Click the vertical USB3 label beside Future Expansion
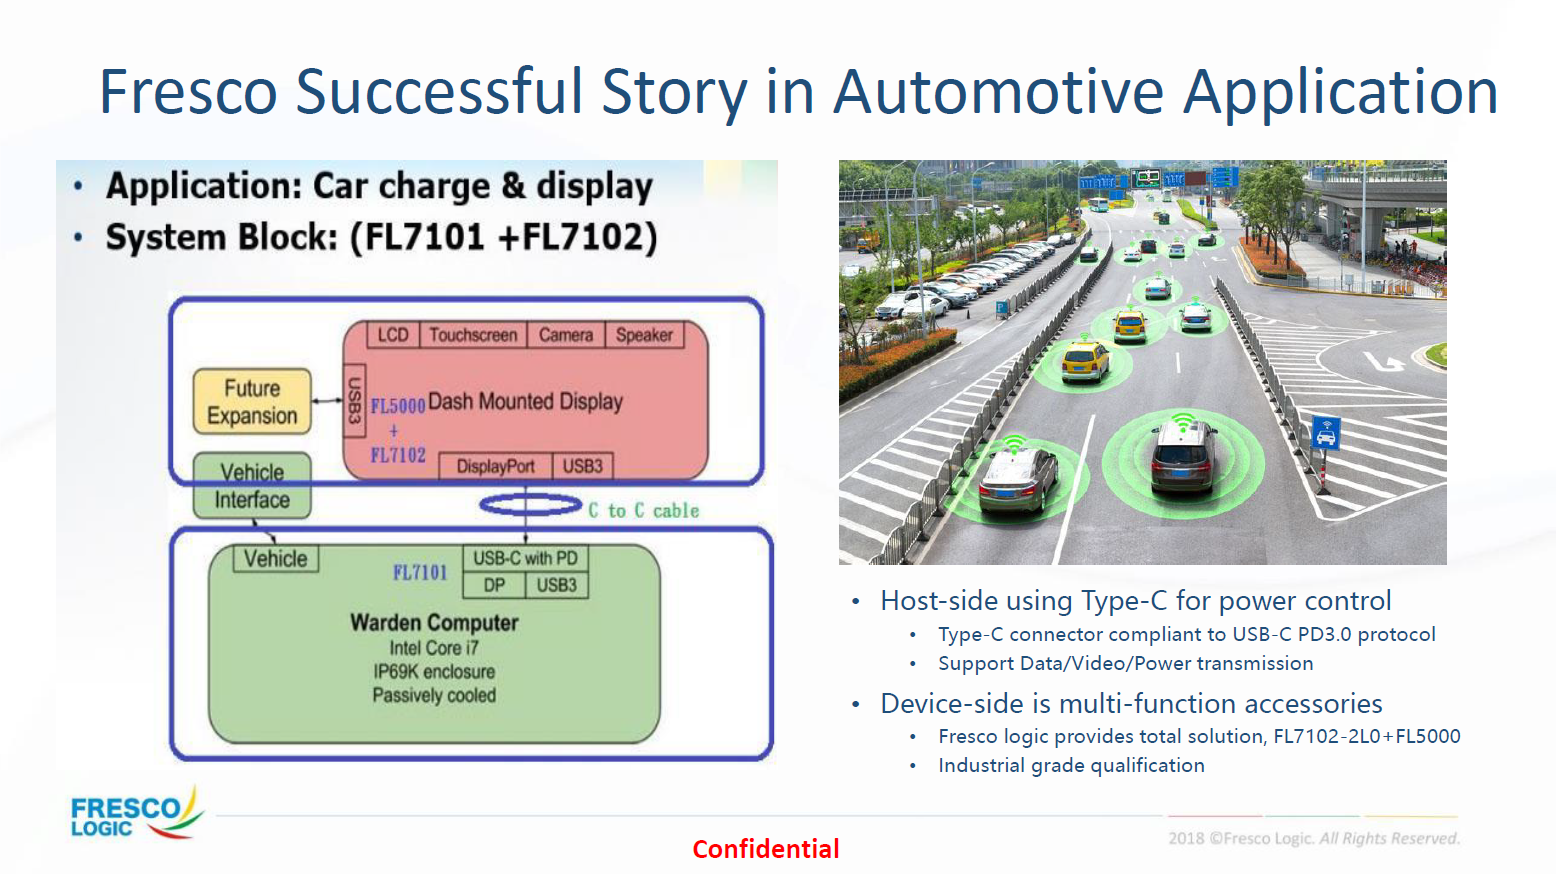This screenshot has width=1556, height=874. click(x=354, y=400)
